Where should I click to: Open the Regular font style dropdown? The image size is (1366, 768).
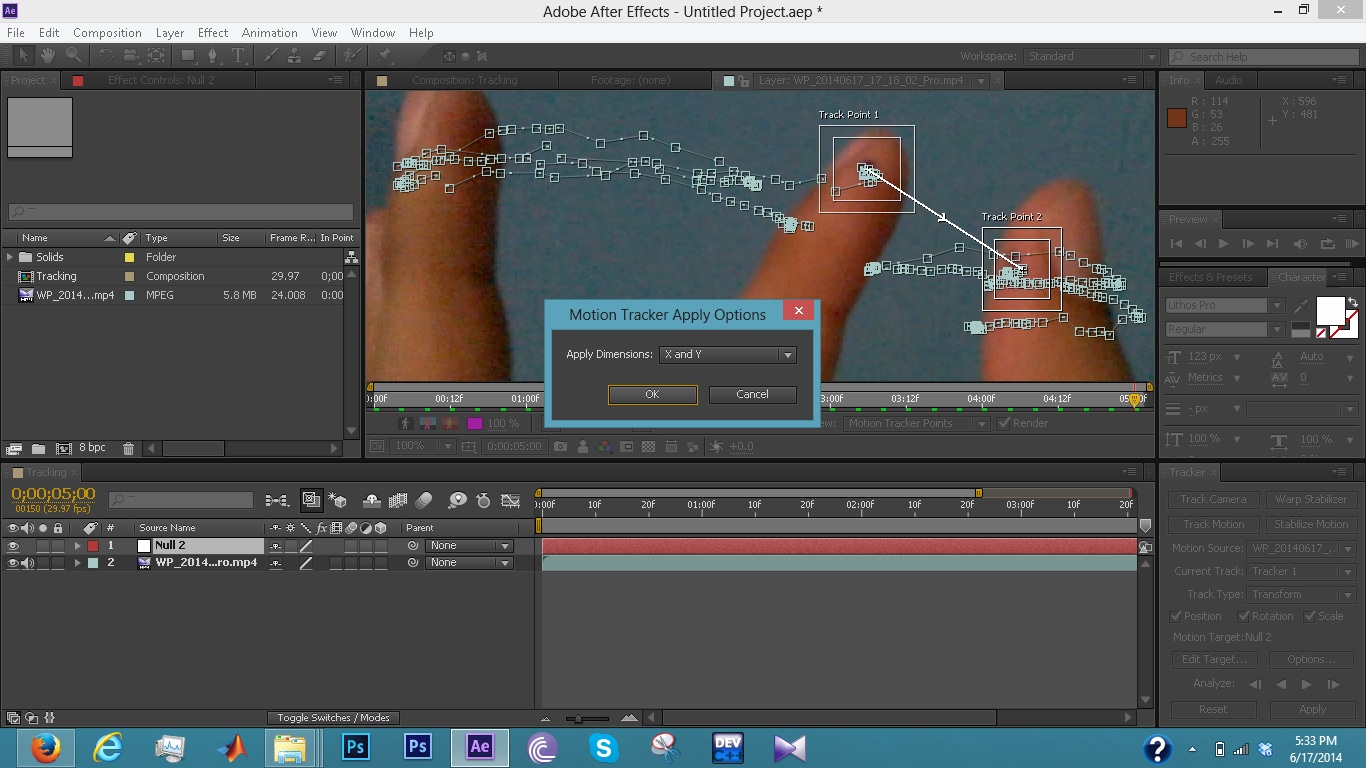1224,329
